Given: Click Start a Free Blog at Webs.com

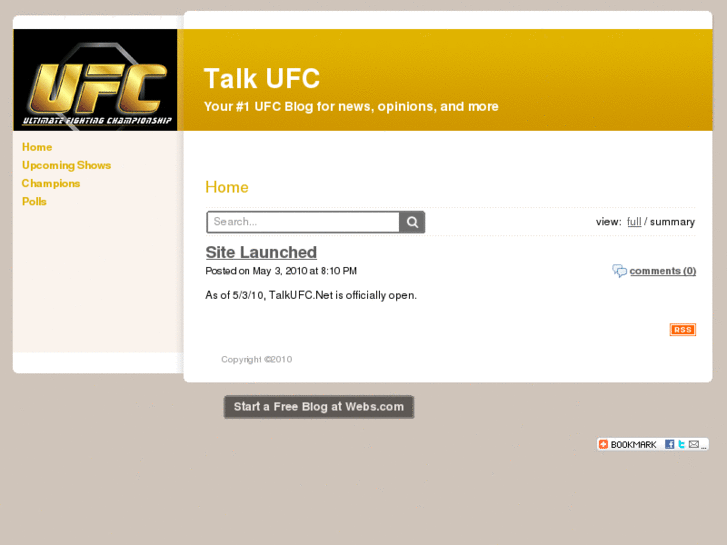Looking at the screenshot, I should click(319, 407).
